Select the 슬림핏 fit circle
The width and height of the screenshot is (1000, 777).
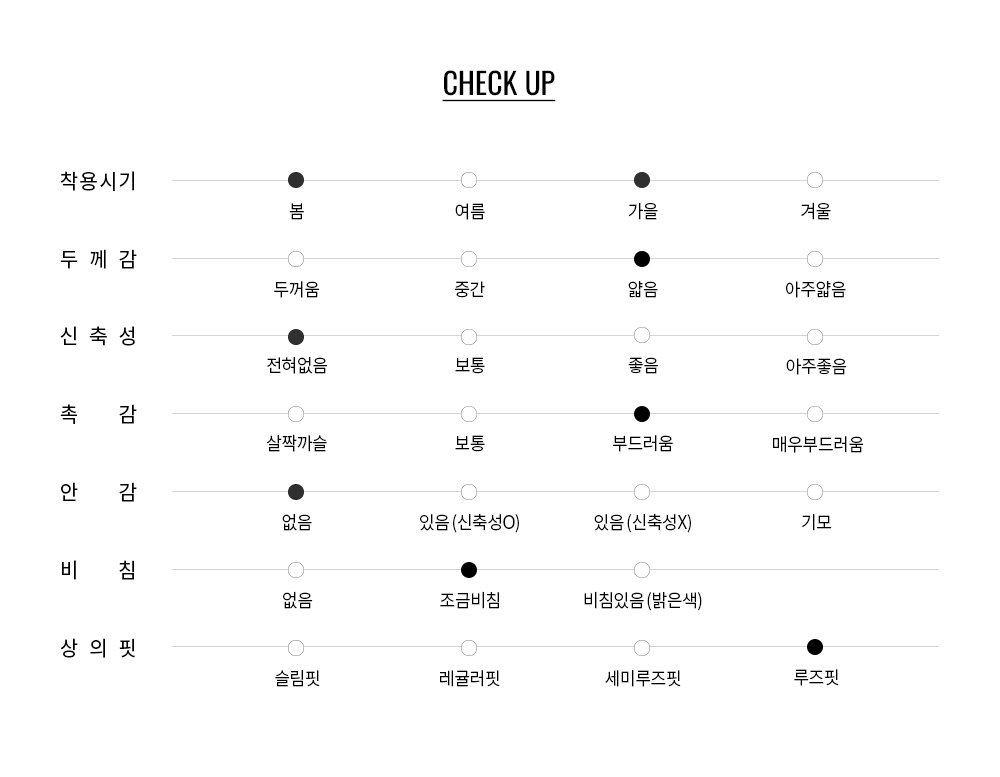tap(296, 648)
